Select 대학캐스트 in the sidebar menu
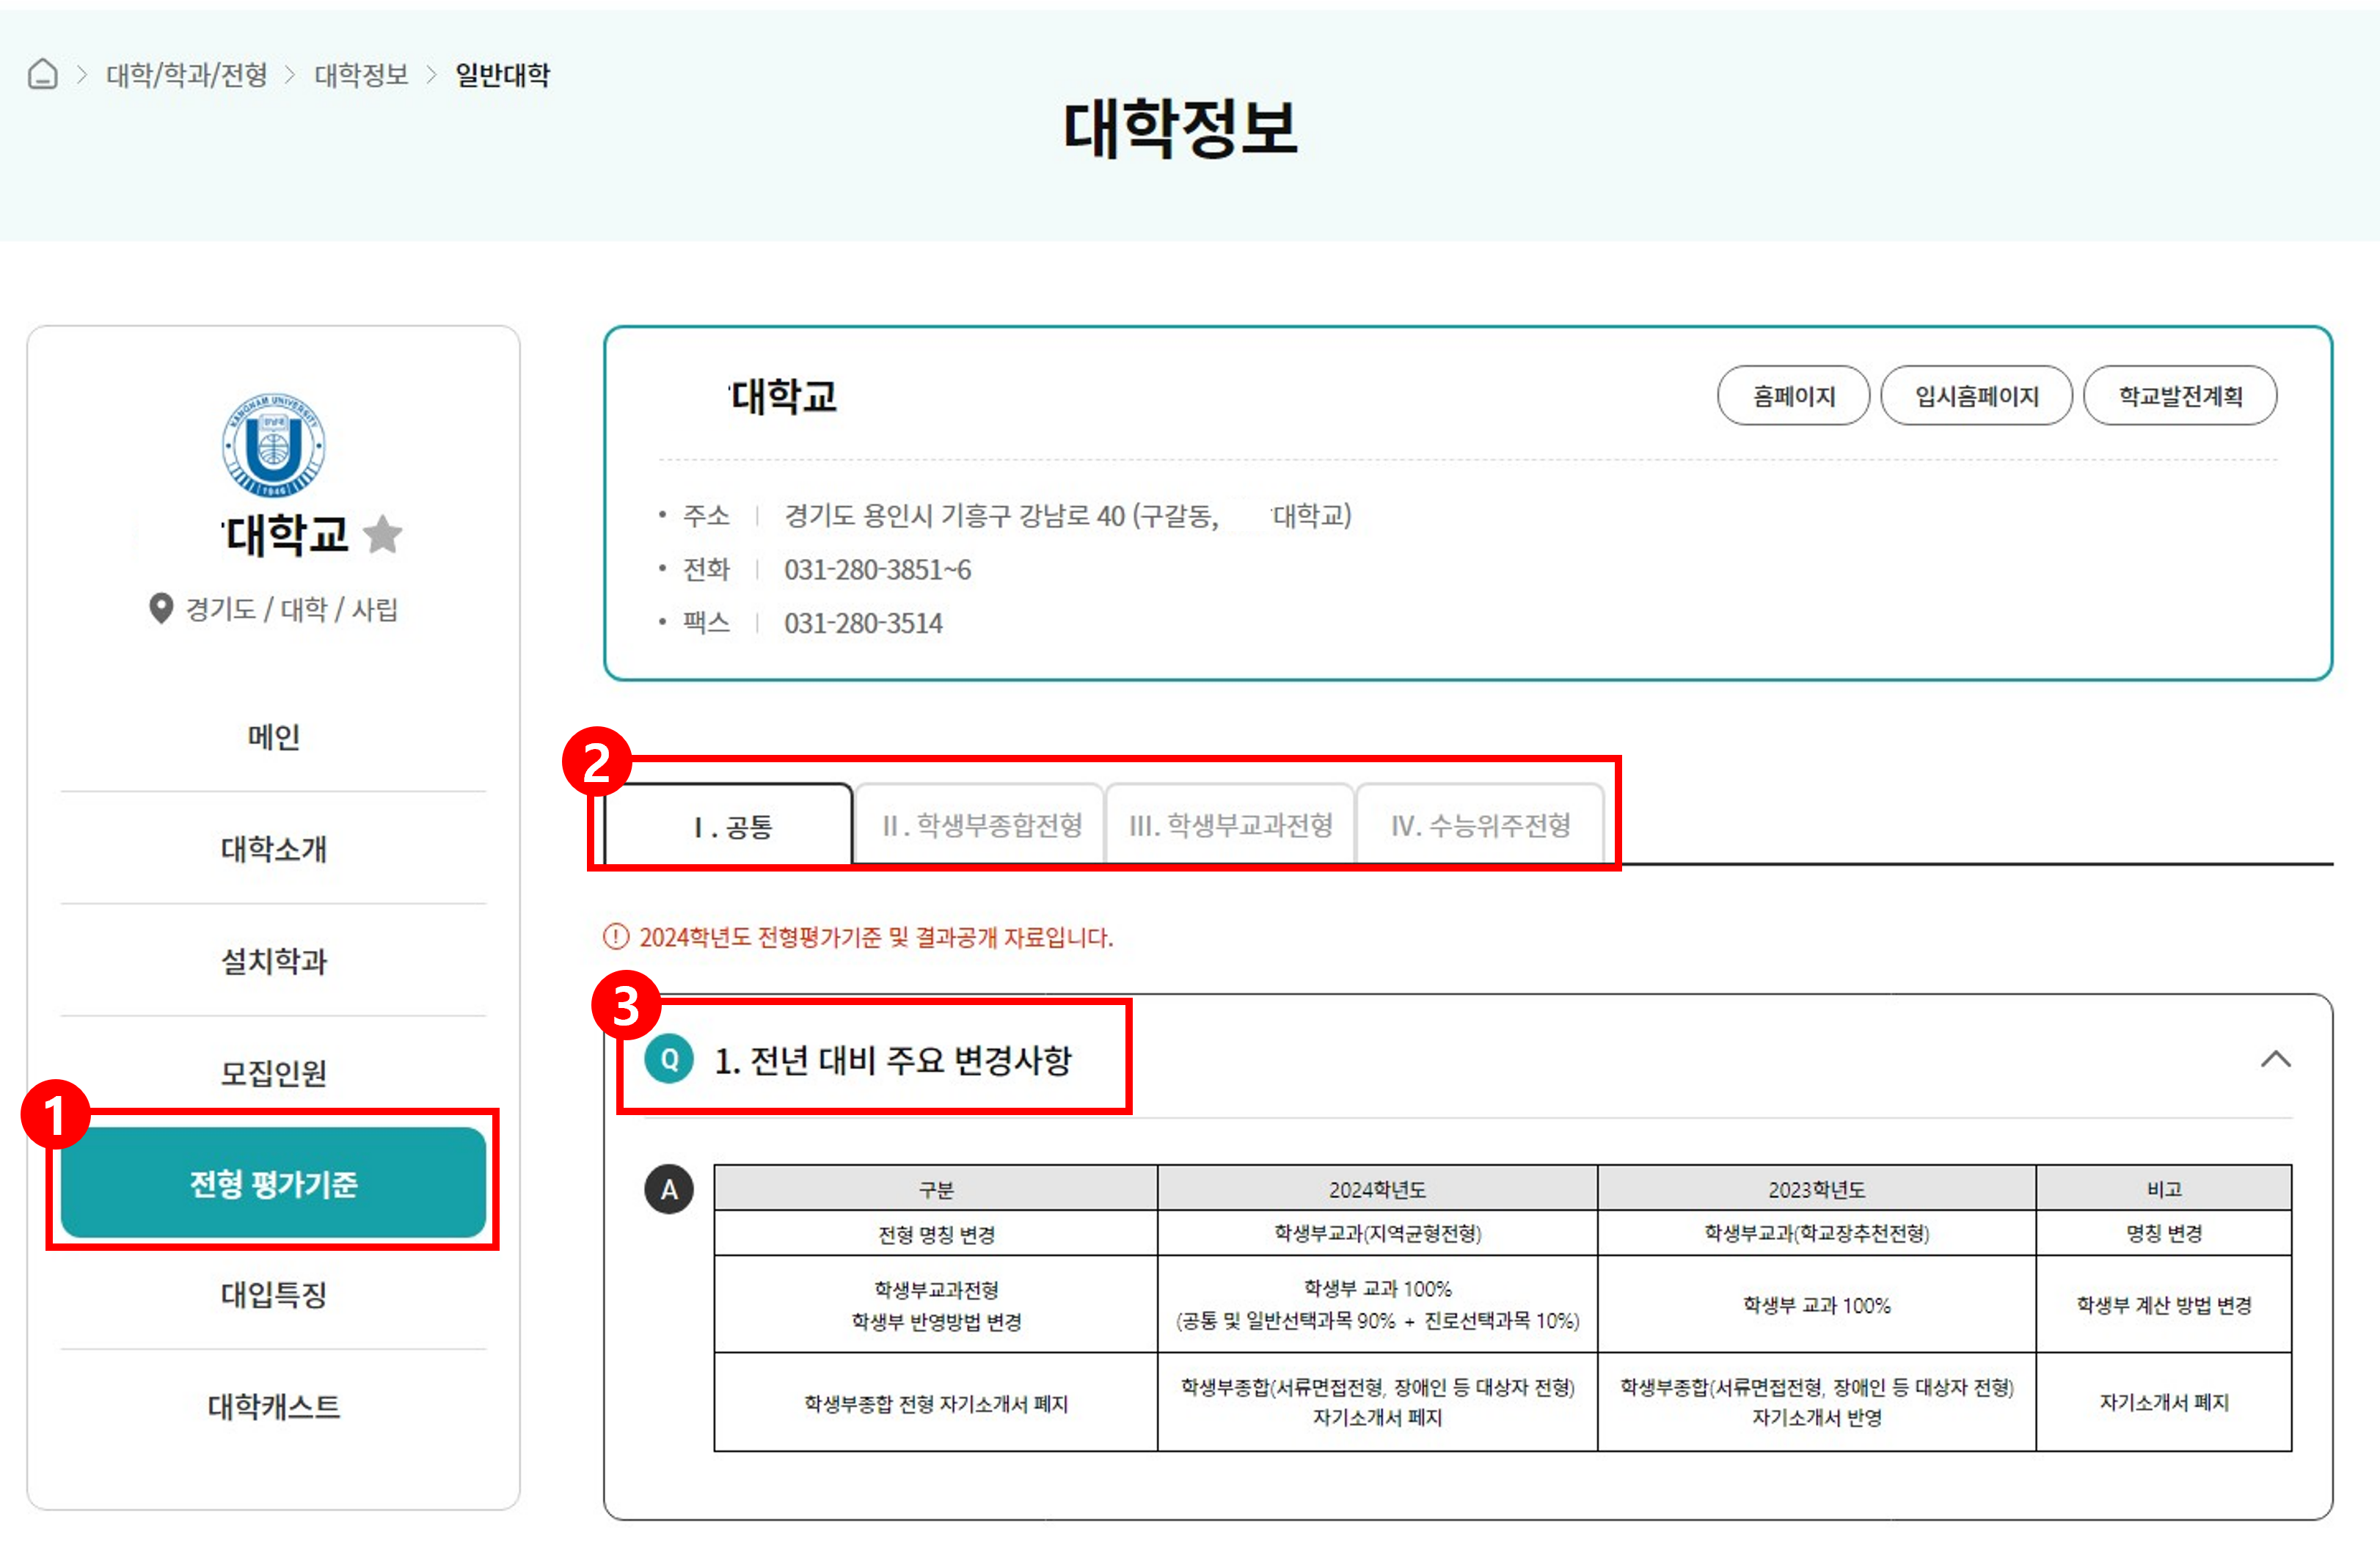 (x=273, y=1407)
